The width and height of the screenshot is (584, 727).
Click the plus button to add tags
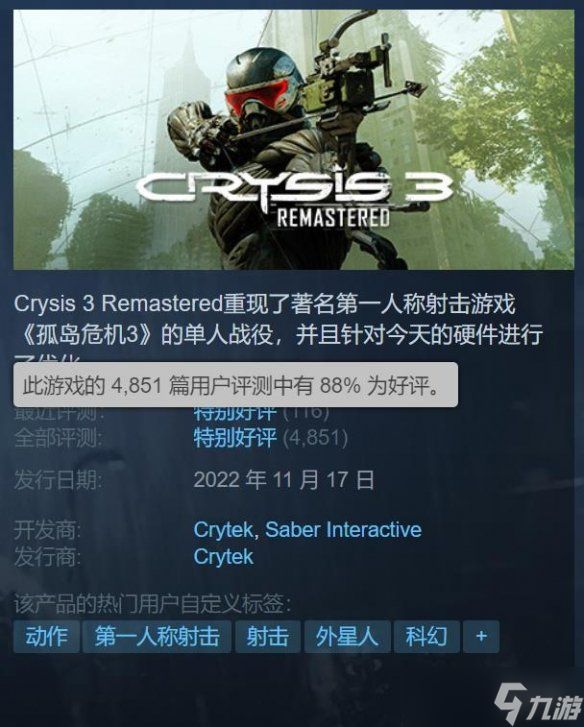click(481, 636)
